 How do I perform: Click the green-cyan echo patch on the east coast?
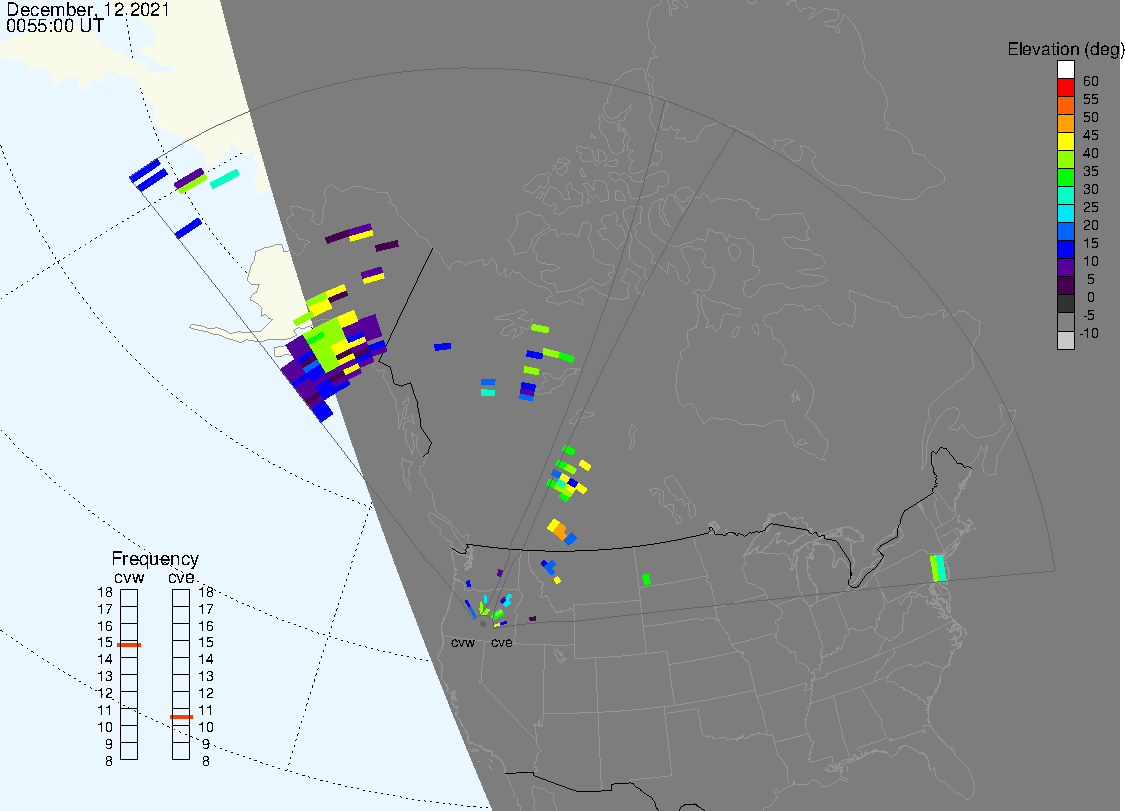(x=938, y=568)
